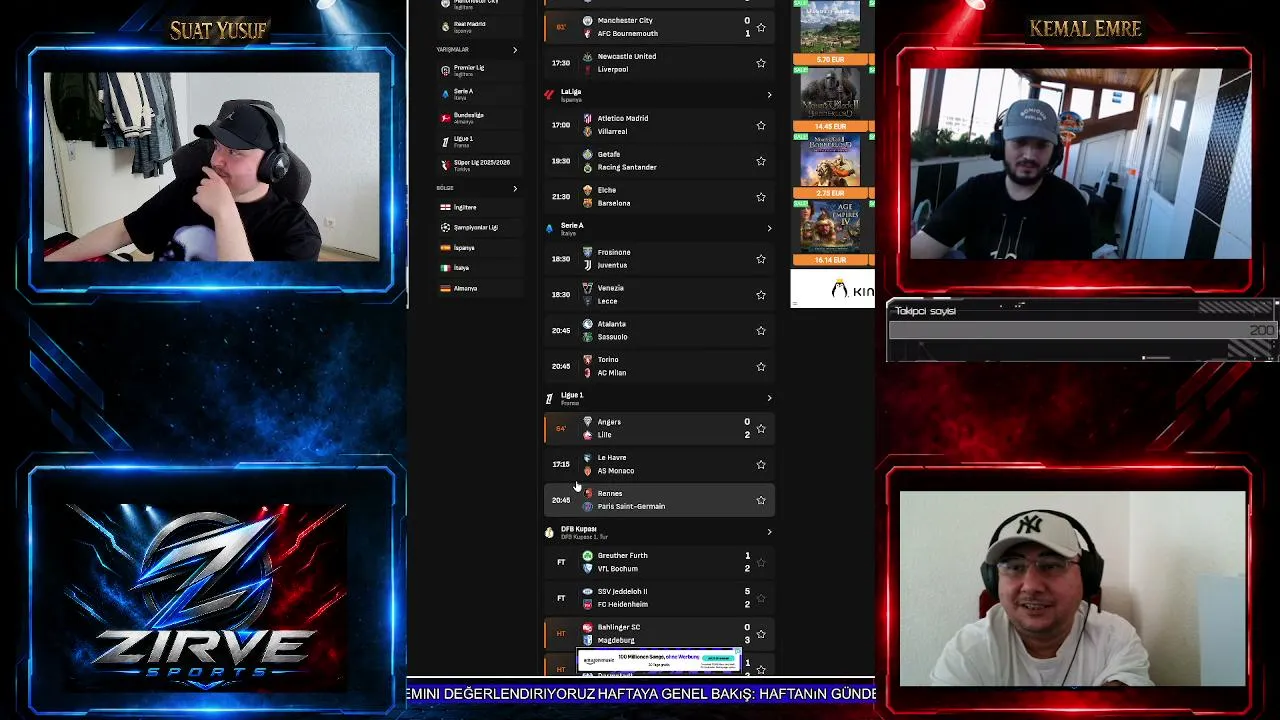This screenshot has height=720, width=1280.
Task: Click the Torino vs AC Milan 20:45 kickoff time
Action: pos(561,366)
